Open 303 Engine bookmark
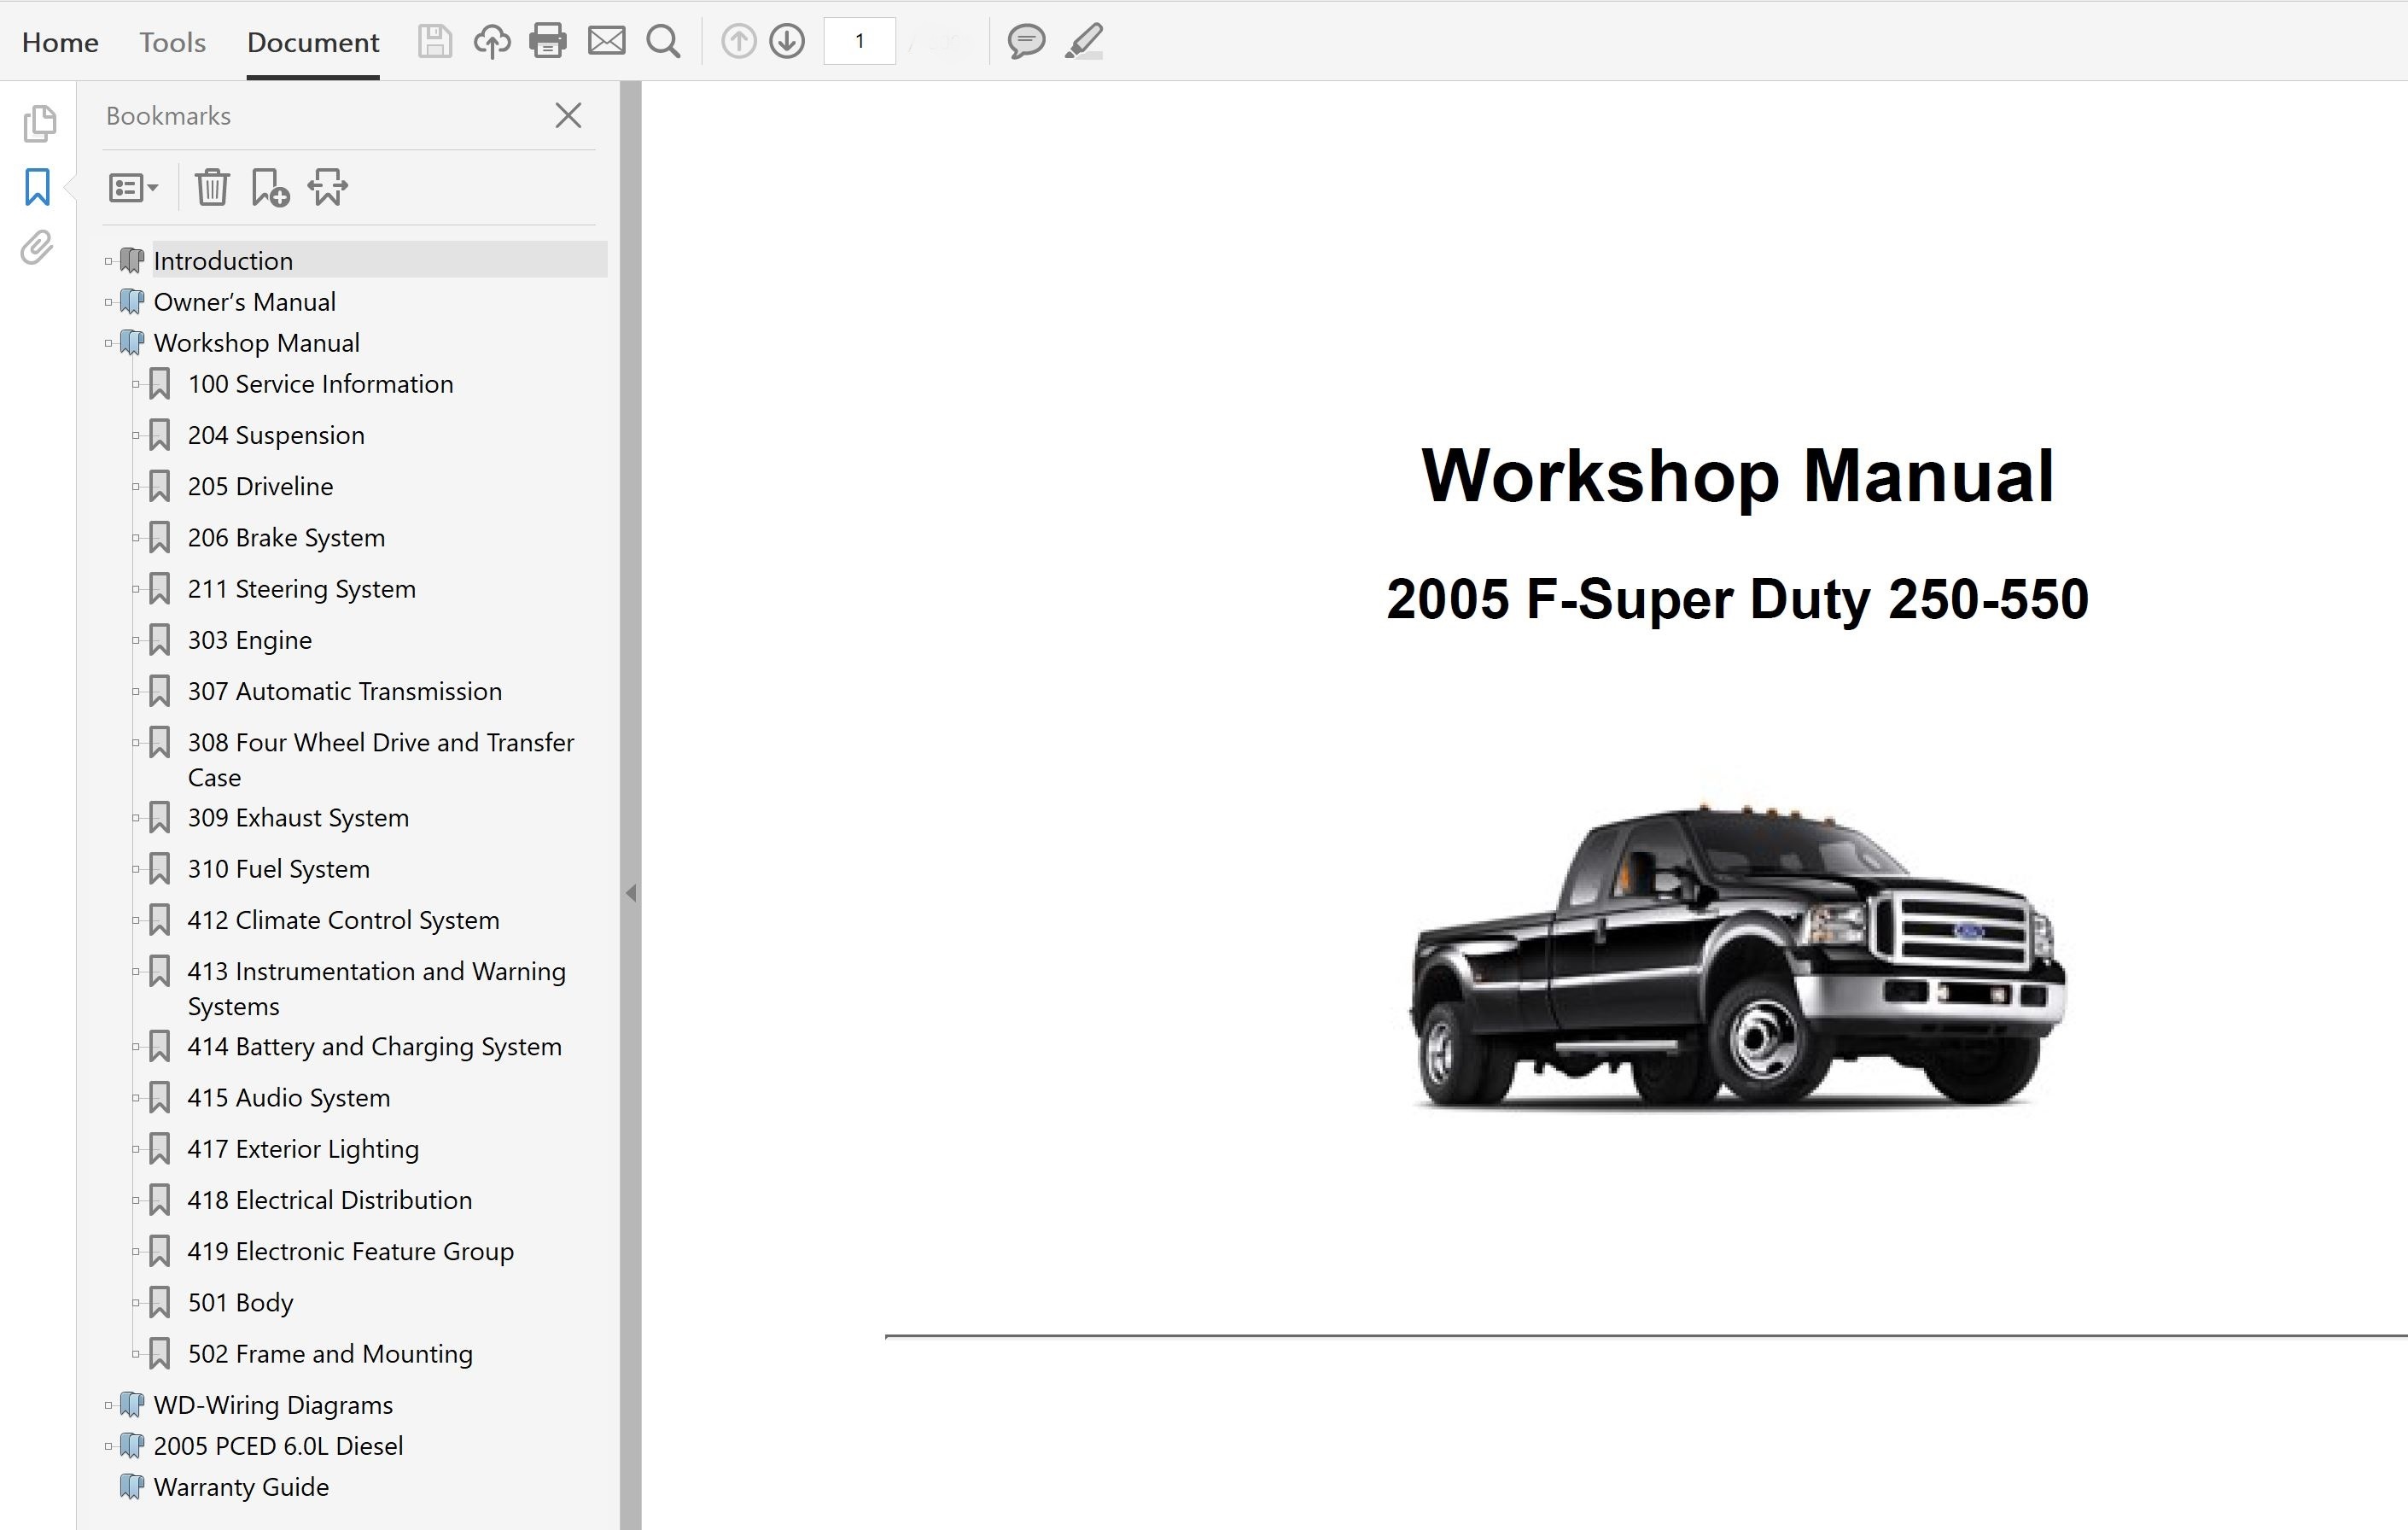2408x1530 pixels. click(x=249, y=640)
